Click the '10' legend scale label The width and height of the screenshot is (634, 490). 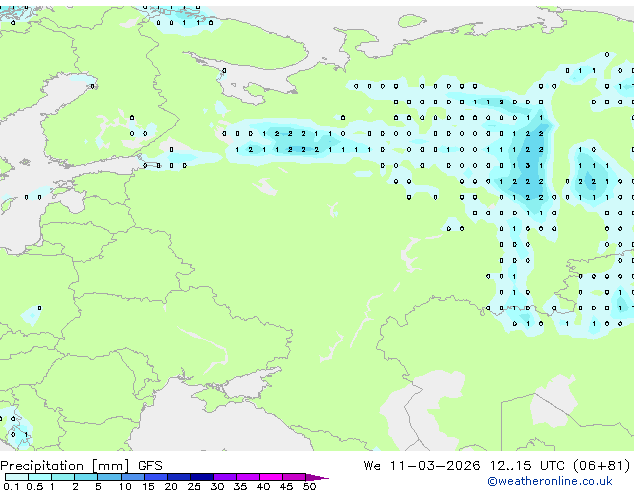click(125, 486)
